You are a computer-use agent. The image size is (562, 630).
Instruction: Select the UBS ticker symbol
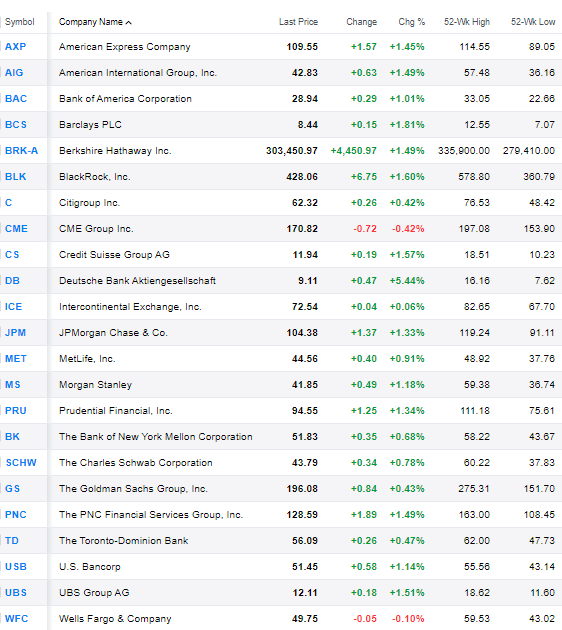(16, 593)
